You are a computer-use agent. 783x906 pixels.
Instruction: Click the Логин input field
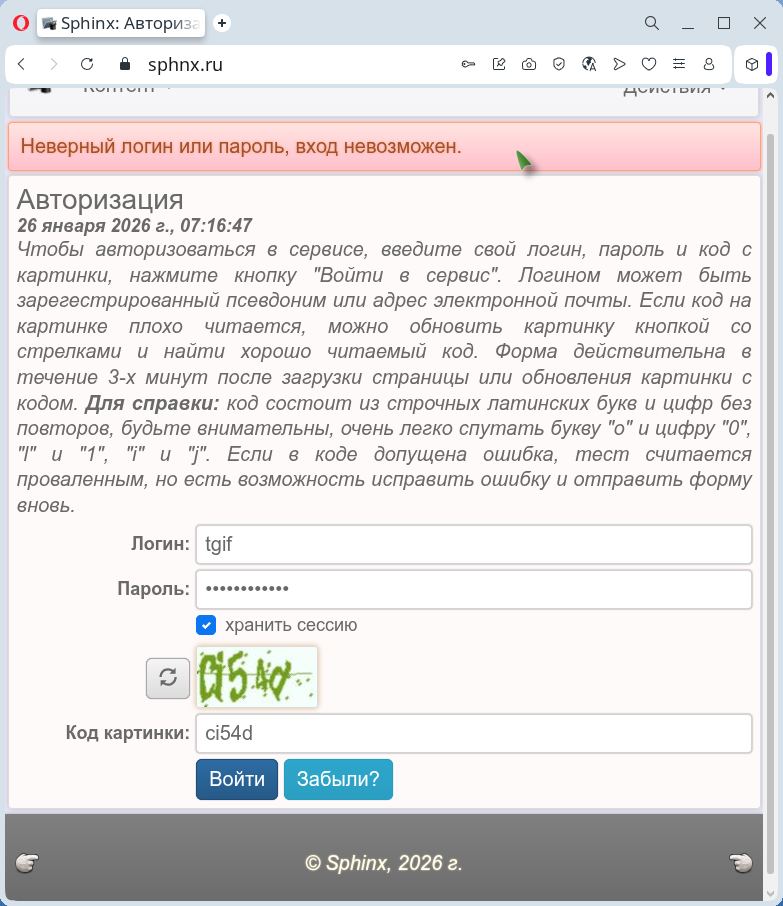tap(473, 545)
